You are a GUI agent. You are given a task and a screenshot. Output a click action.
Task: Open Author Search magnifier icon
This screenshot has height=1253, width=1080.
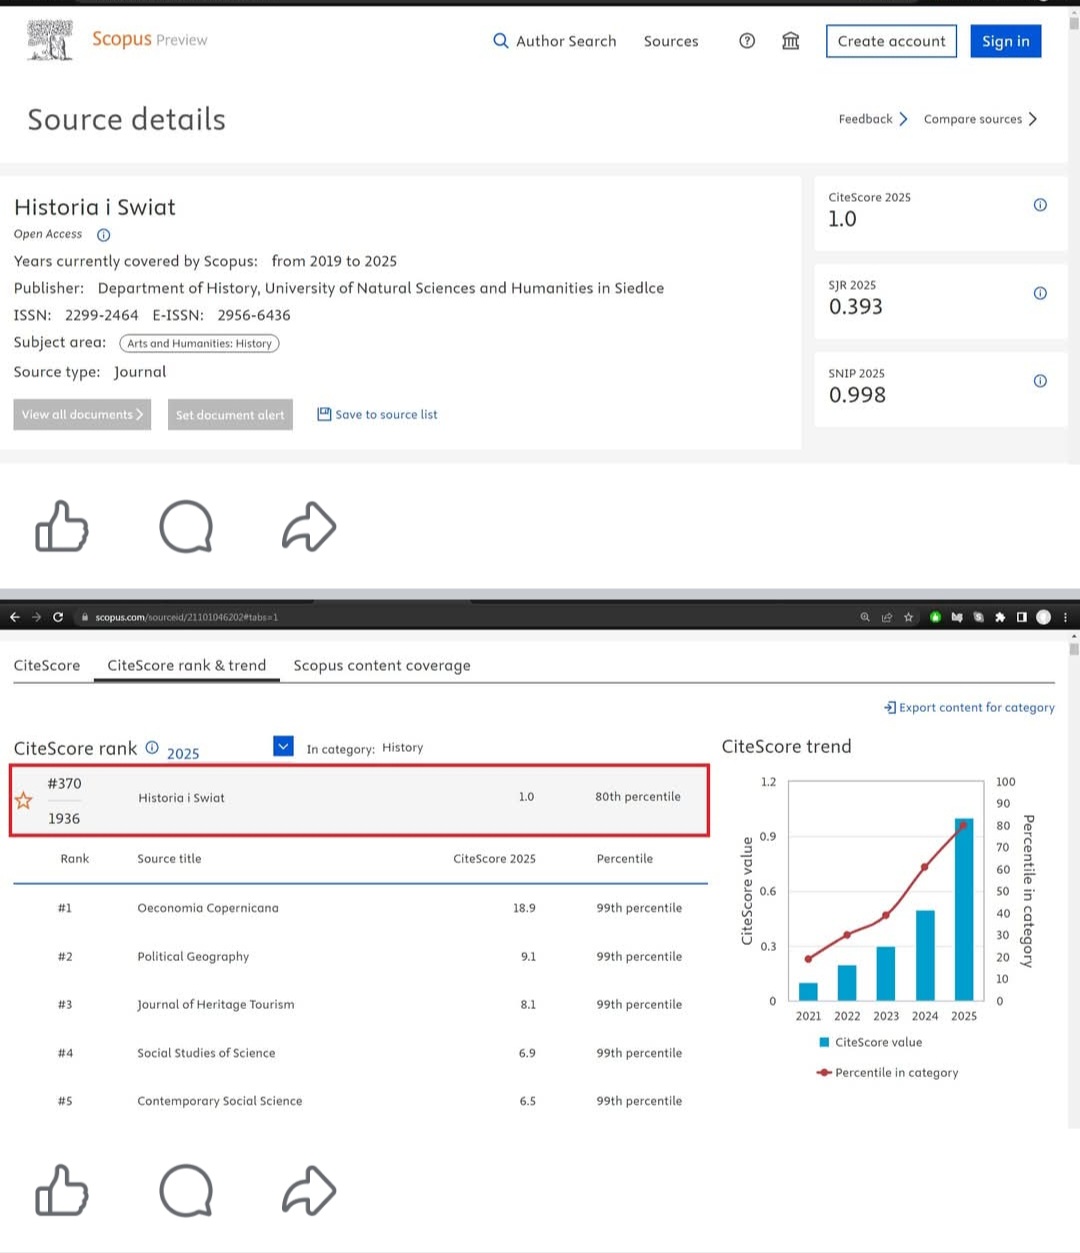(500, 41)
